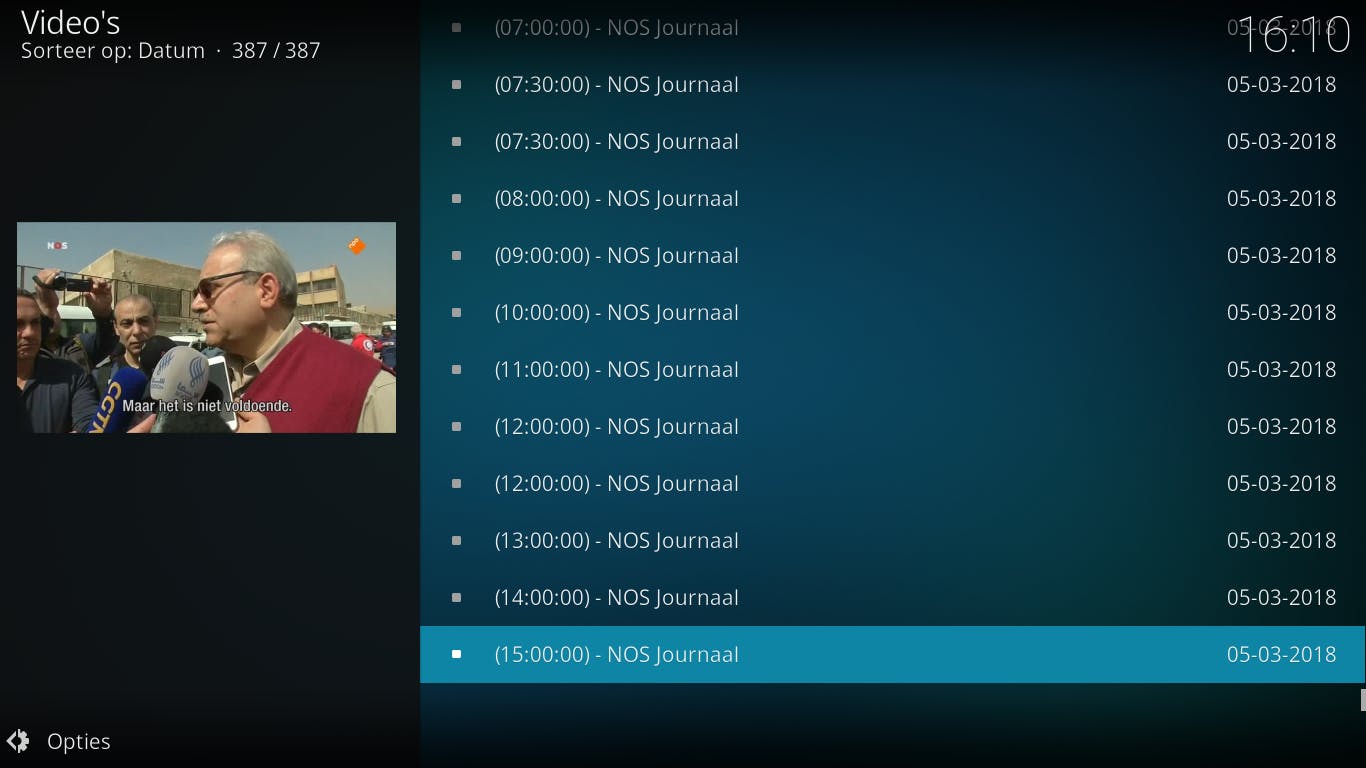Select the bullet marker of the (10:00:00) row

click(x=457, y=312)
